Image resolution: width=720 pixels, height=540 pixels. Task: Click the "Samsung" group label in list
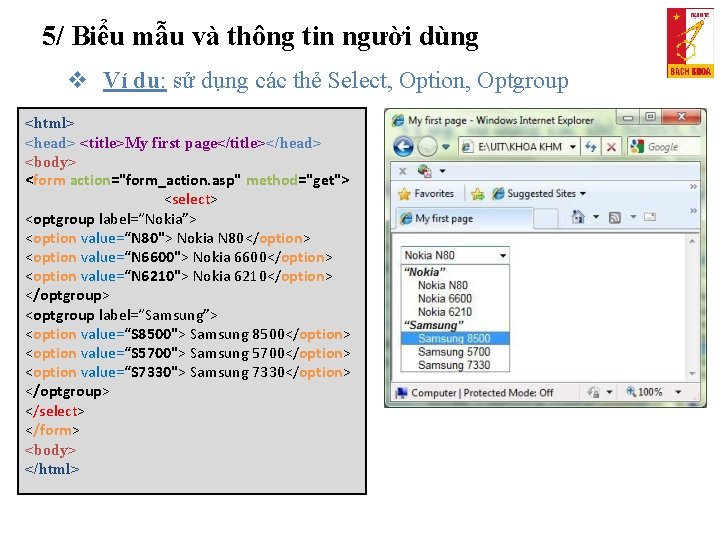[x=433, y=325]
